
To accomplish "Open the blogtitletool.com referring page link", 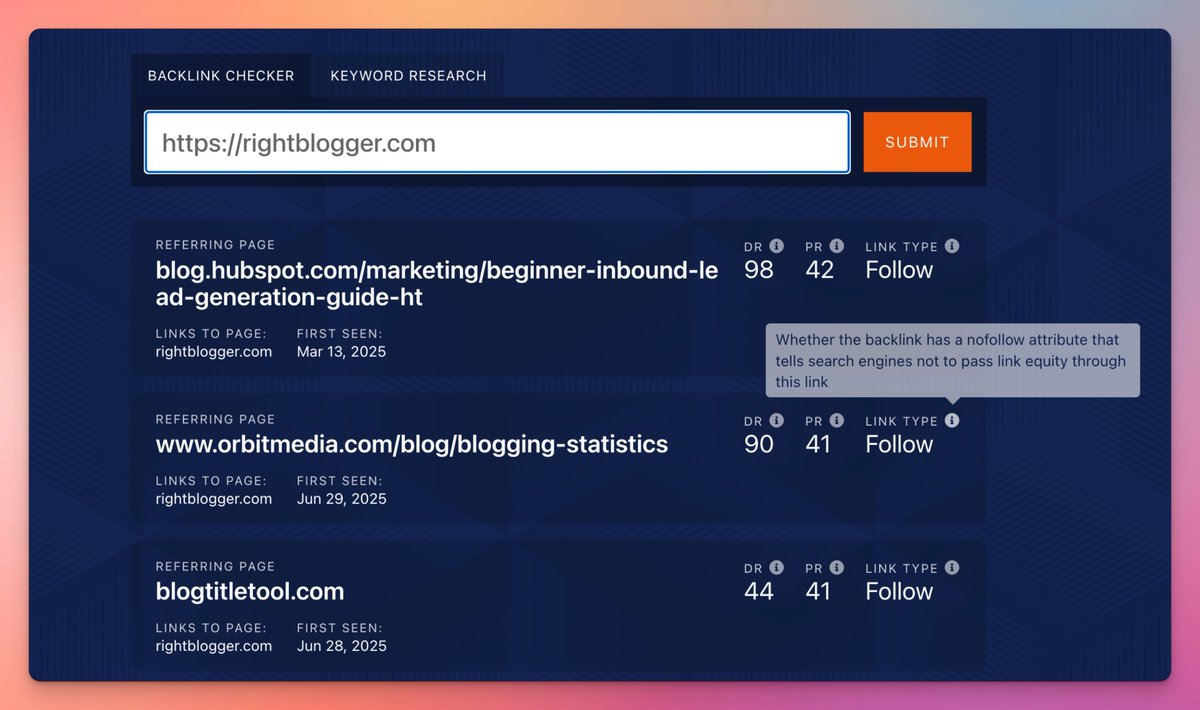I will (x=250, y=591).
